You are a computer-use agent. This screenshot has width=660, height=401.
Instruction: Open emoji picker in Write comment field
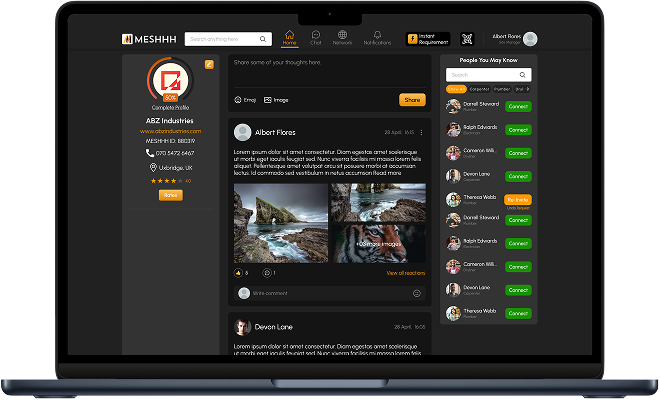(x=417, y=293)
